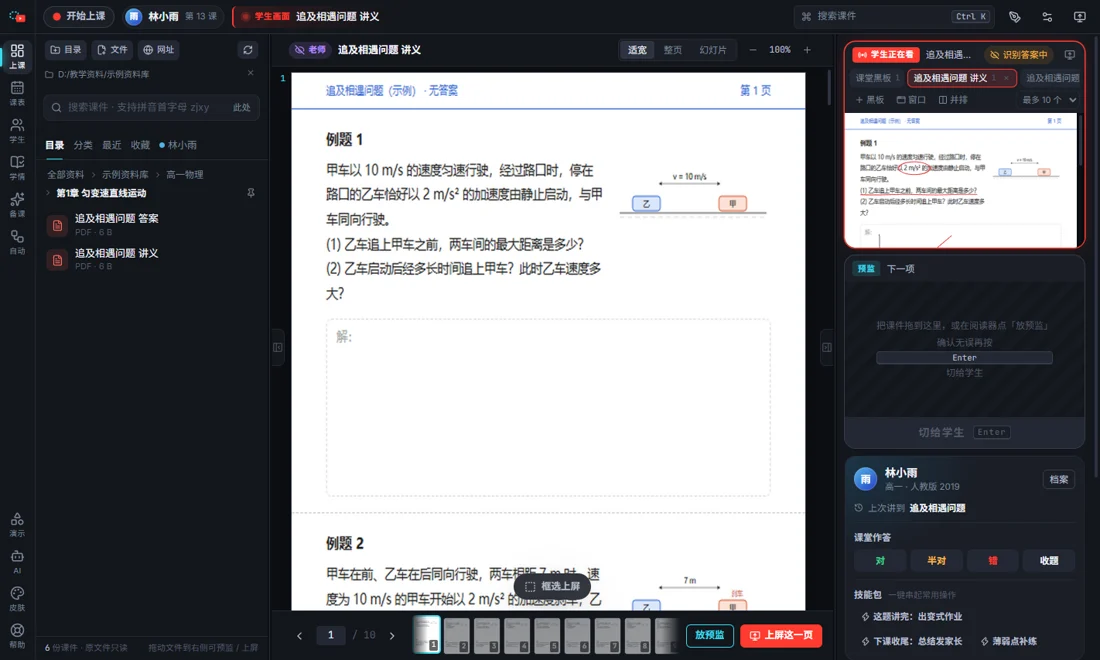Mark answer as 半对

point(936,560)
